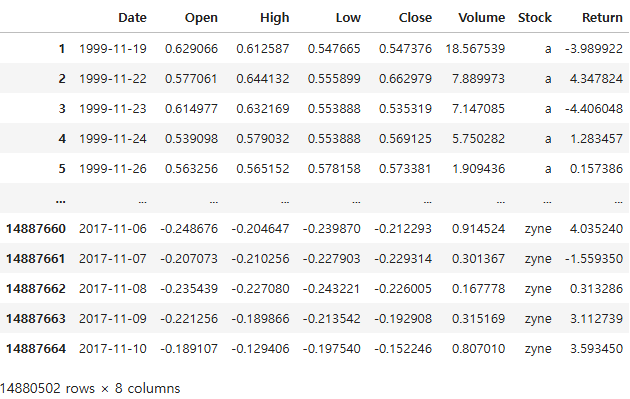
Task: Click Volume value 18.567539
Action: (475, 49)
